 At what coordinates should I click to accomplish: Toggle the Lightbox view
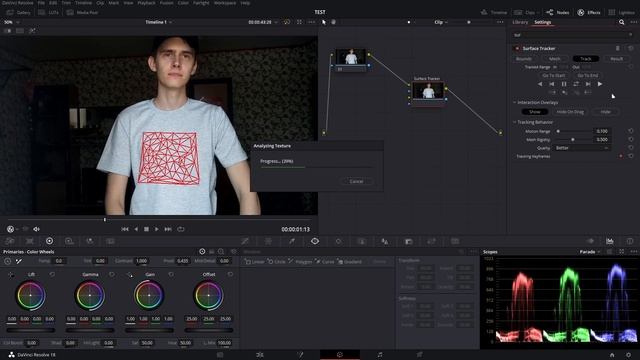coord(622,13)
